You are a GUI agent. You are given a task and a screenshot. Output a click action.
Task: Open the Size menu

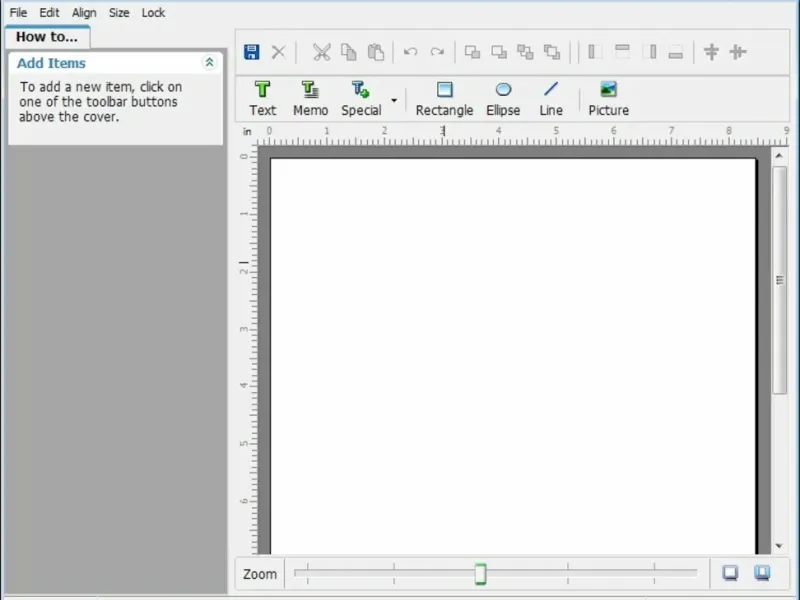point(119,13)
